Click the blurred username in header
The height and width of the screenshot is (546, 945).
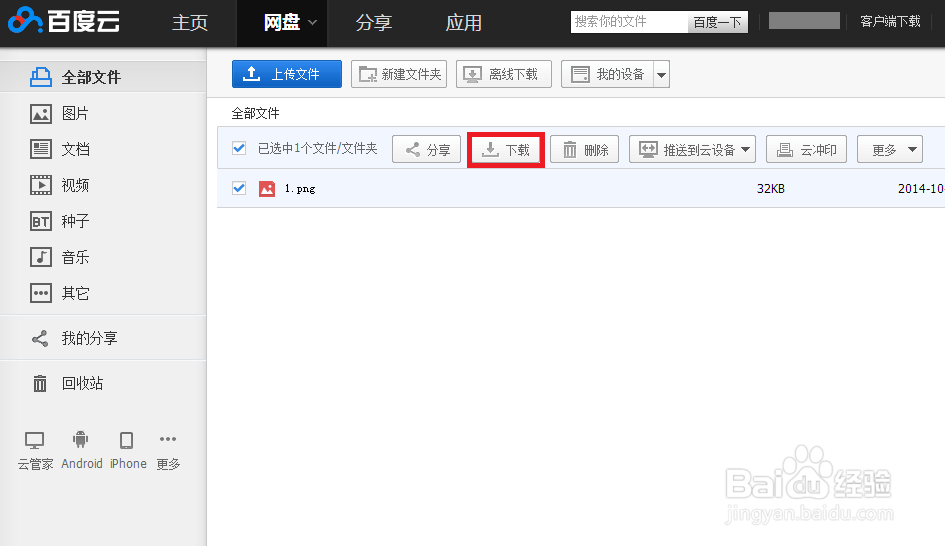click(x=804, y=21)
